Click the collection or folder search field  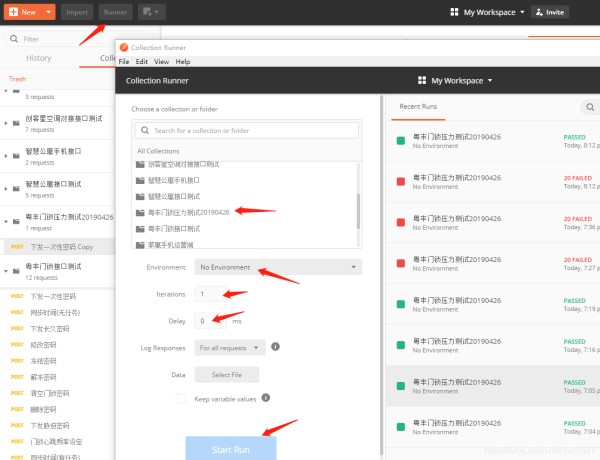click(x=247, y=130)
